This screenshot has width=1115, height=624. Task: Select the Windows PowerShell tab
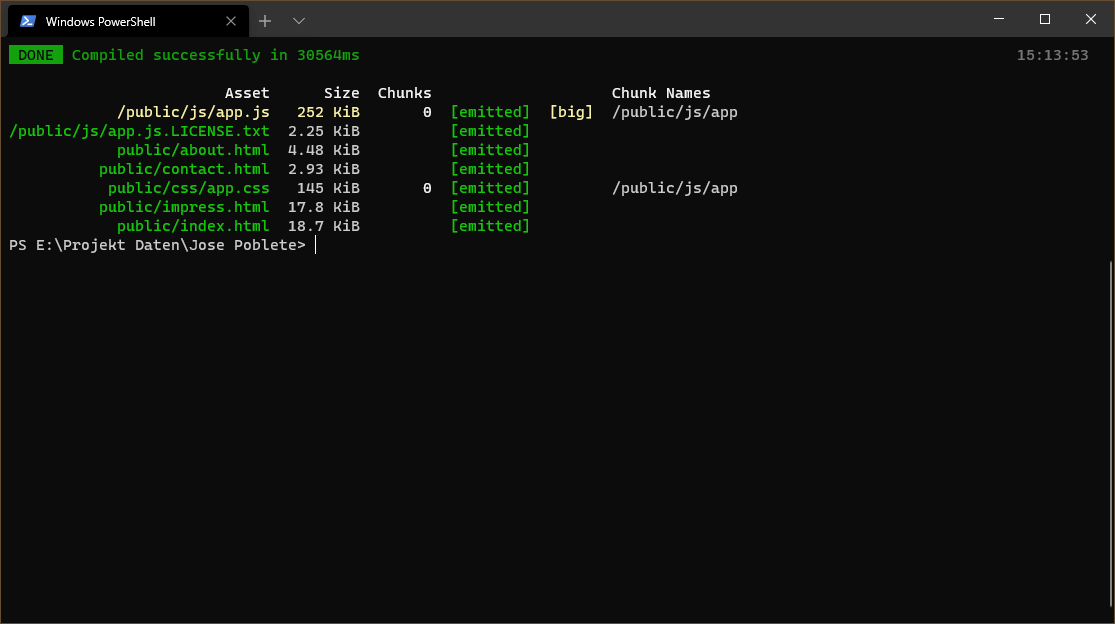coord(110,21)
